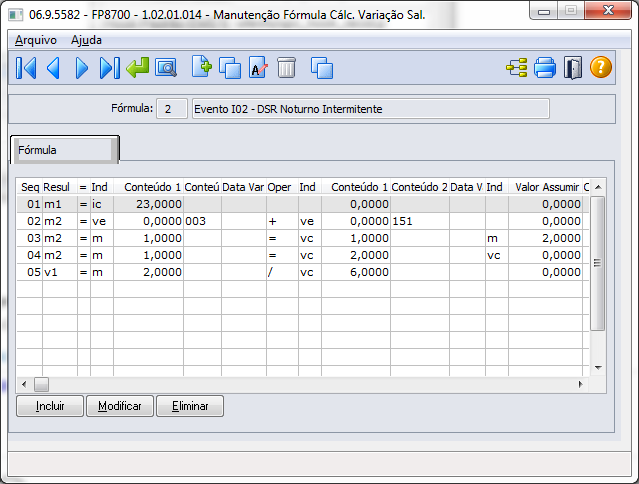
Task: Open help with the orange question icon
Action: coord(601,67)
